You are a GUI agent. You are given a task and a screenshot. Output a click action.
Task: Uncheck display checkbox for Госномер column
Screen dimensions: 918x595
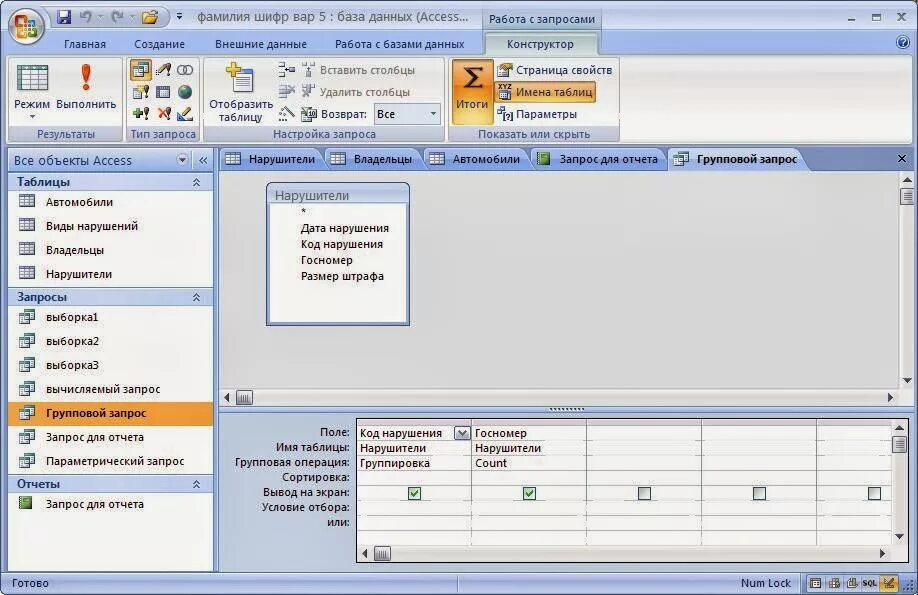click(529, 494)
